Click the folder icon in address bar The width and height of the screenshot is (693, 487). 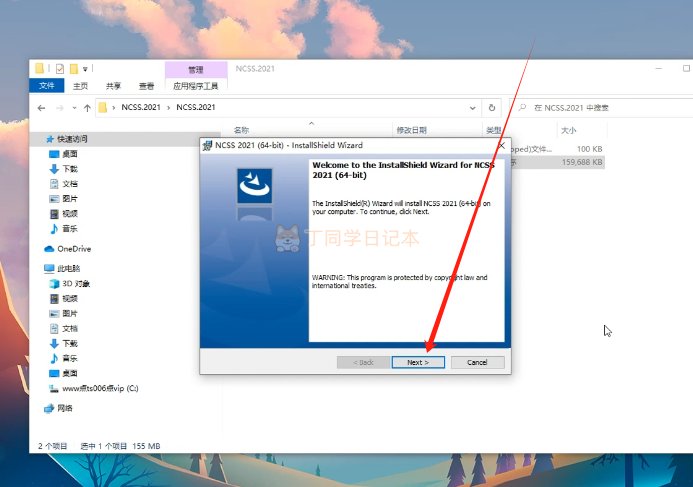[x=103, y=107]
